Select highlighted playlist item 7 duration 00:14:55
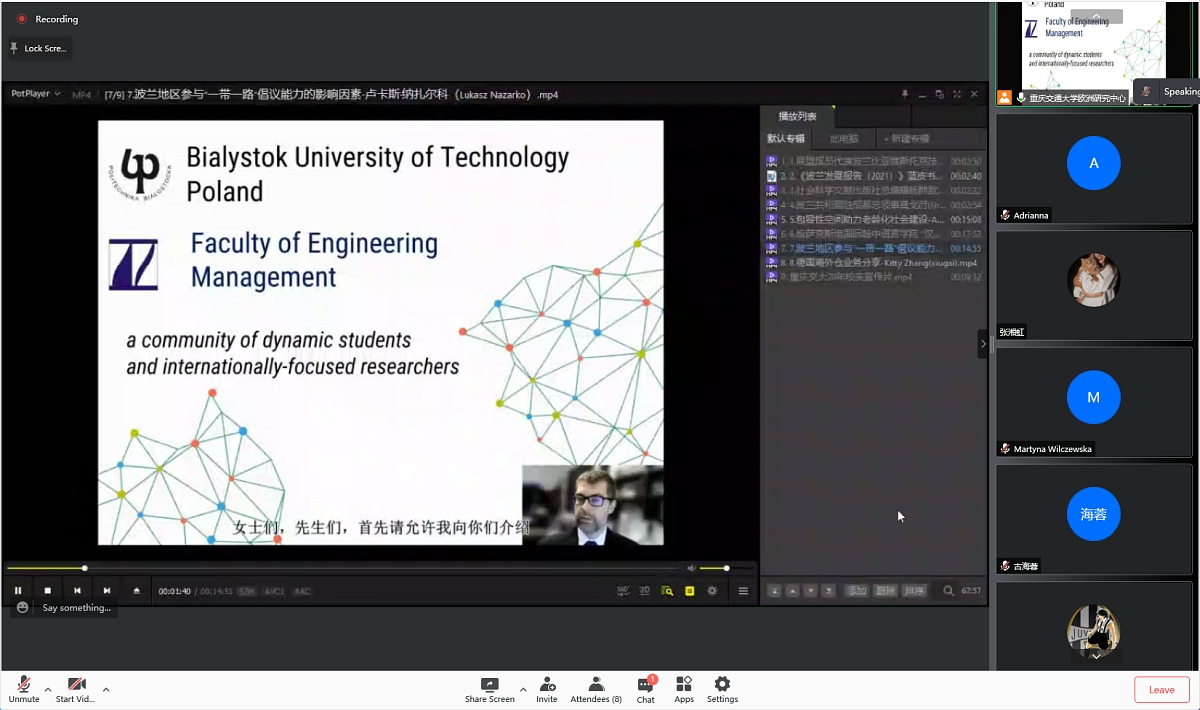The image size is (1200, 710). pyautogui.click(x=874, y=248)
